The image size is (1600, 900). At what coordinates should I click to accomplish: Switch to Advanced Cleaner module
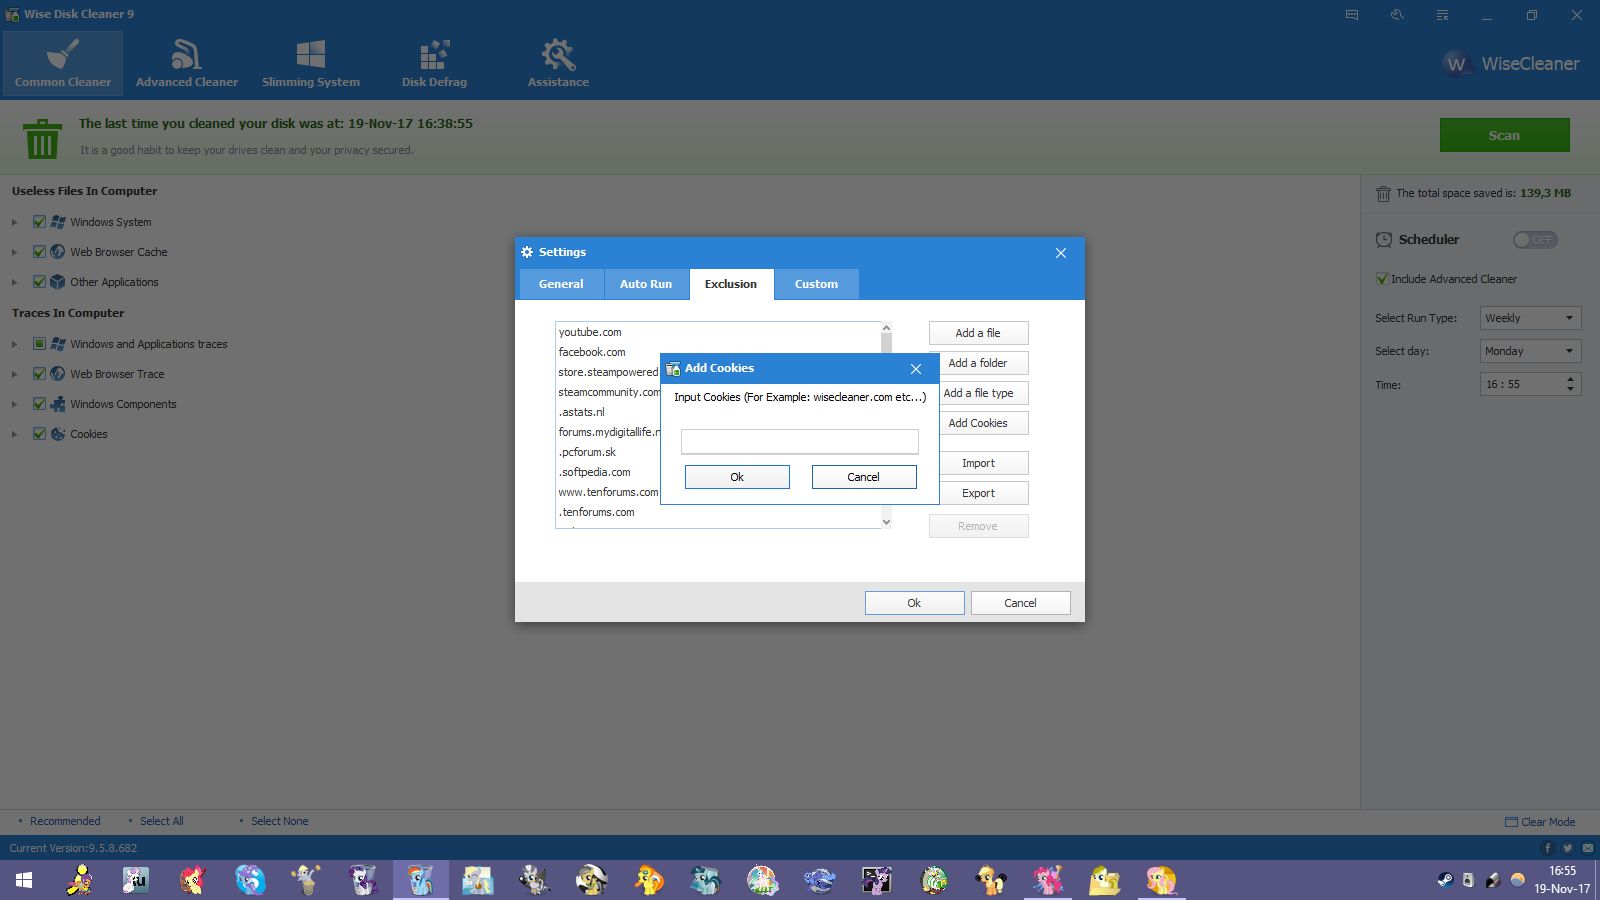point(187,63)
